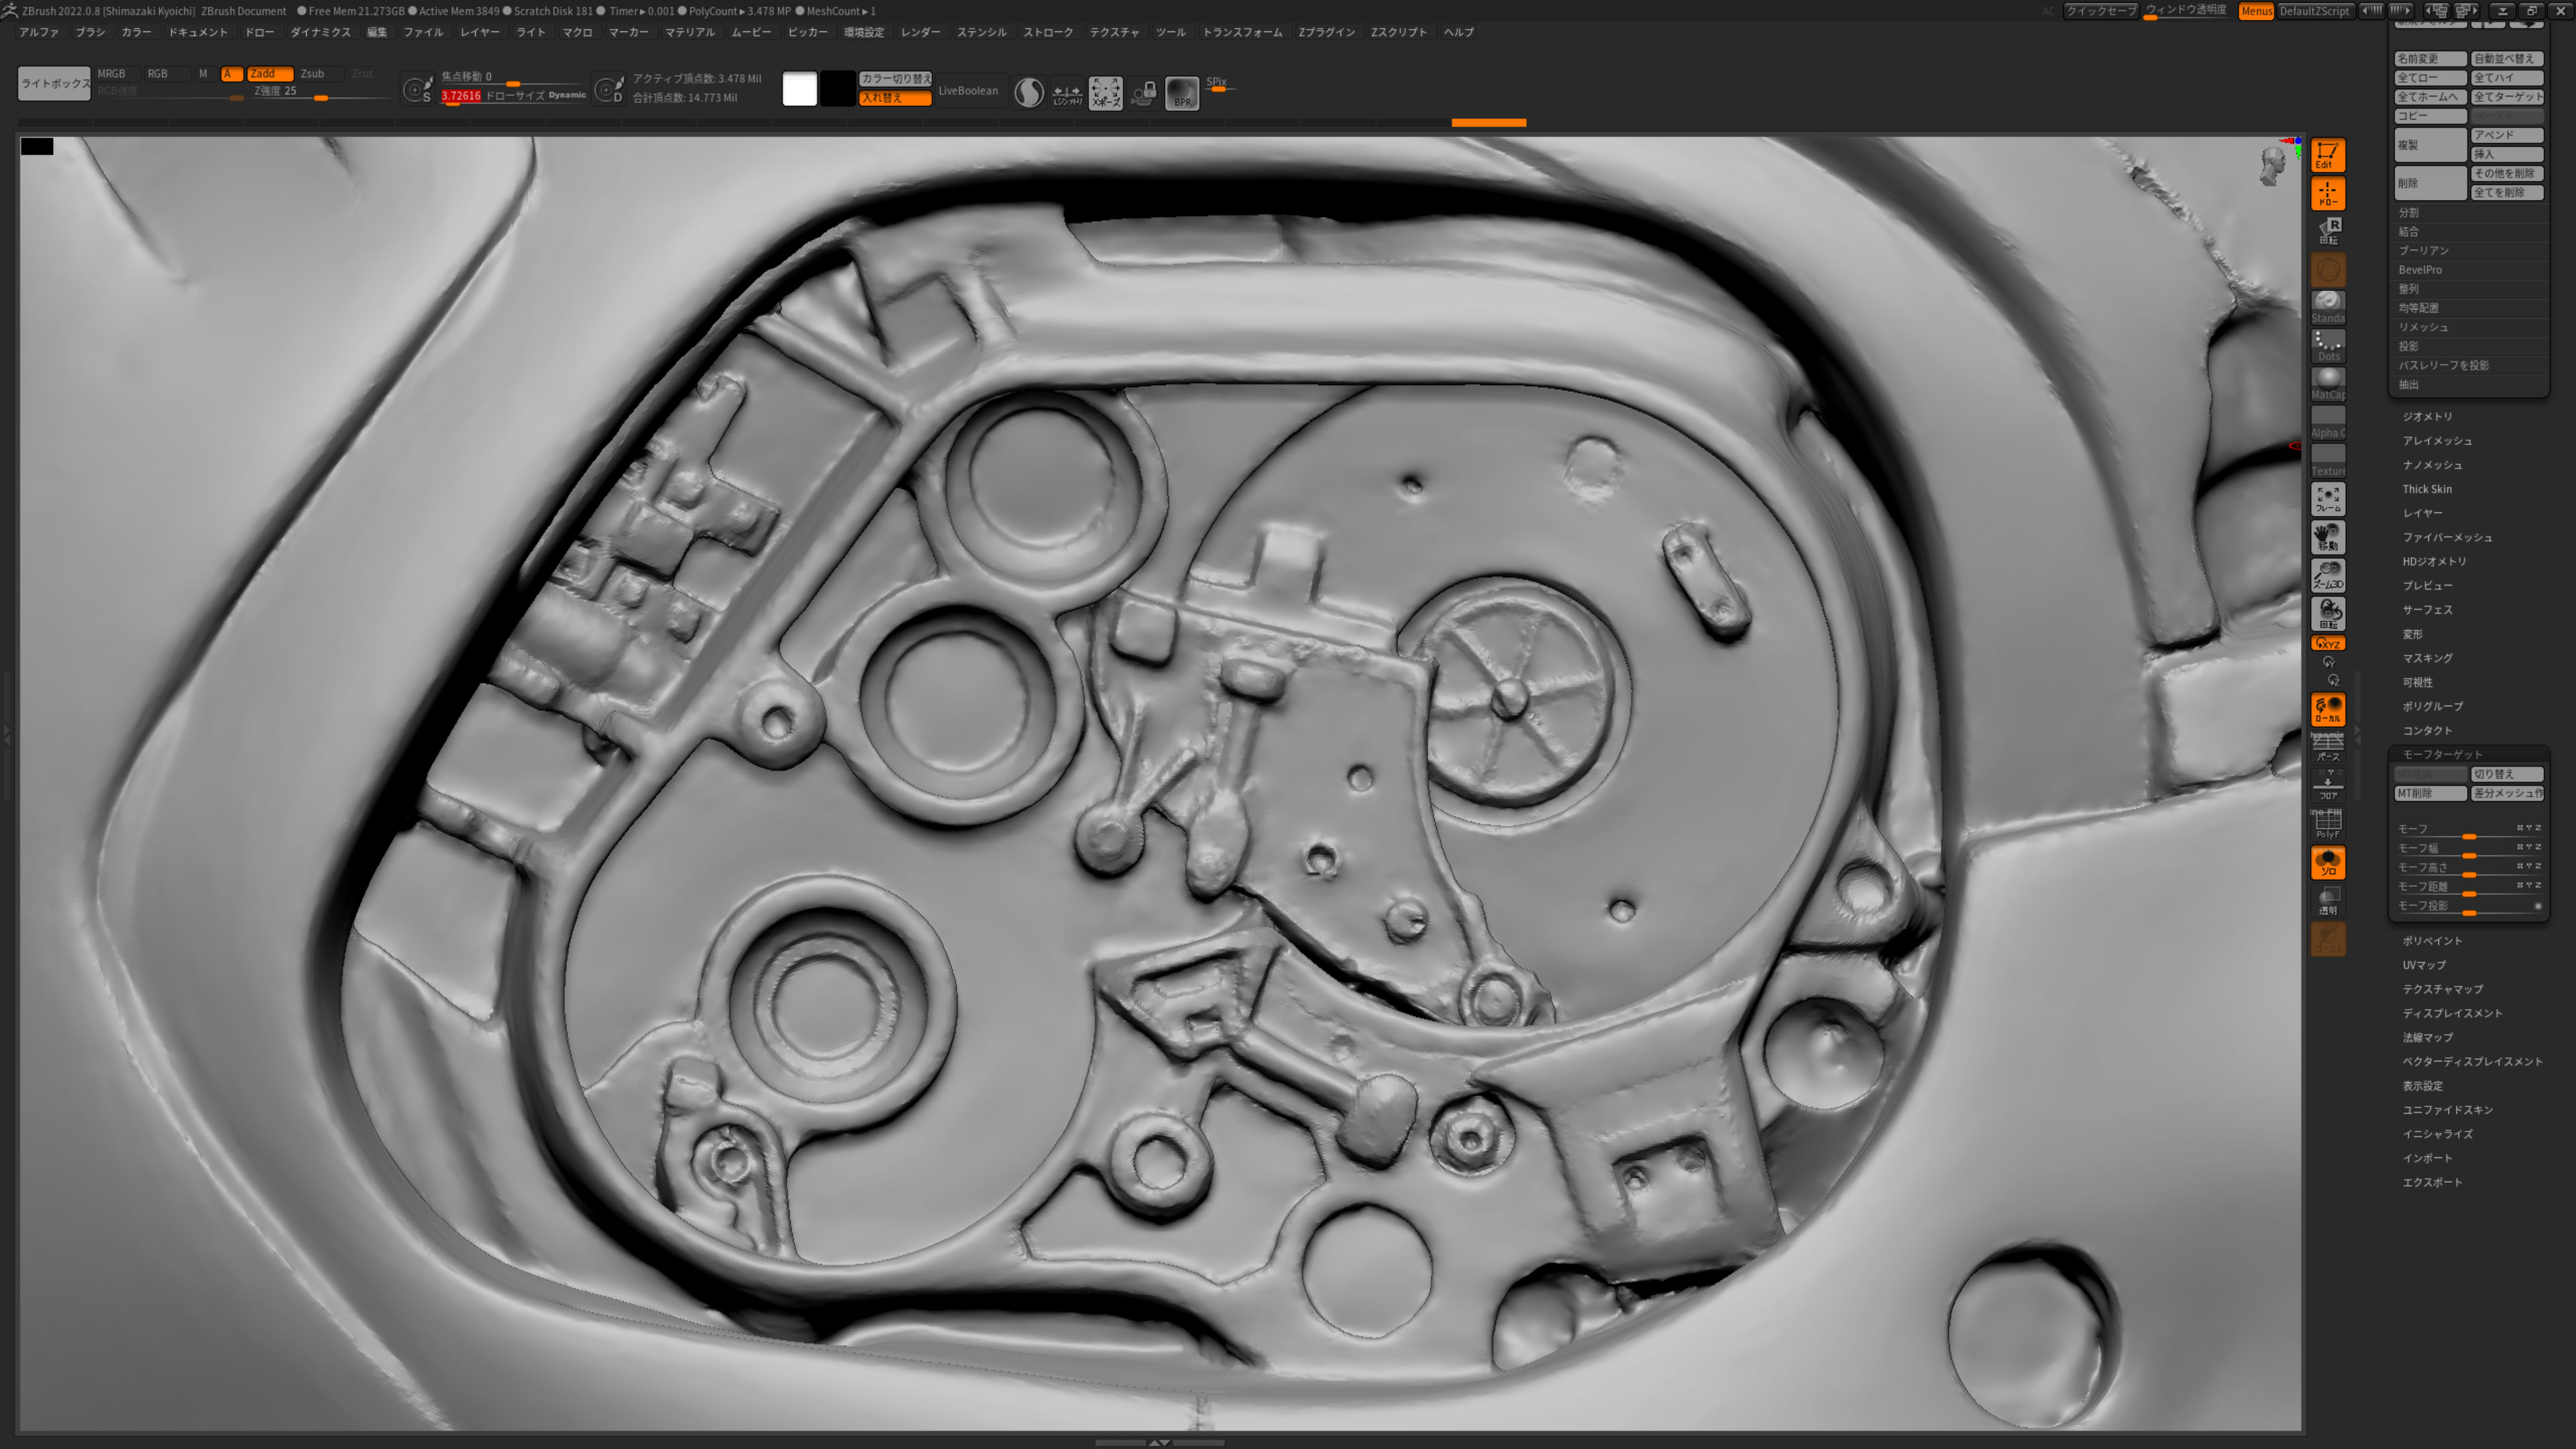Image resolution: width=2576 pixels, height=1449 pixels.
Task: Click the Frame (フレーム) view icon
Action: pyautogui.click(x=2327, y=499)
